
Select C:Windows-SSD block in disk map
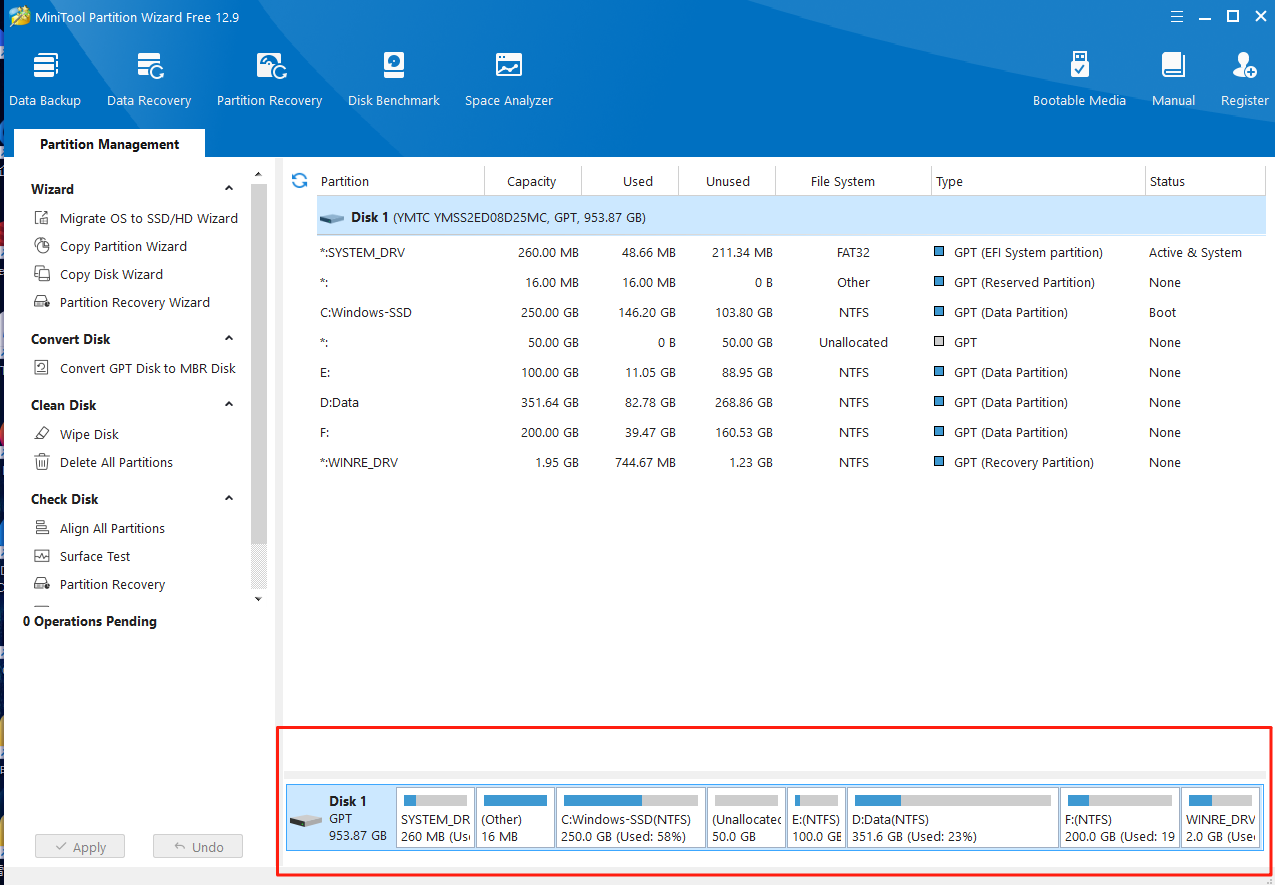tap(630, 818)
